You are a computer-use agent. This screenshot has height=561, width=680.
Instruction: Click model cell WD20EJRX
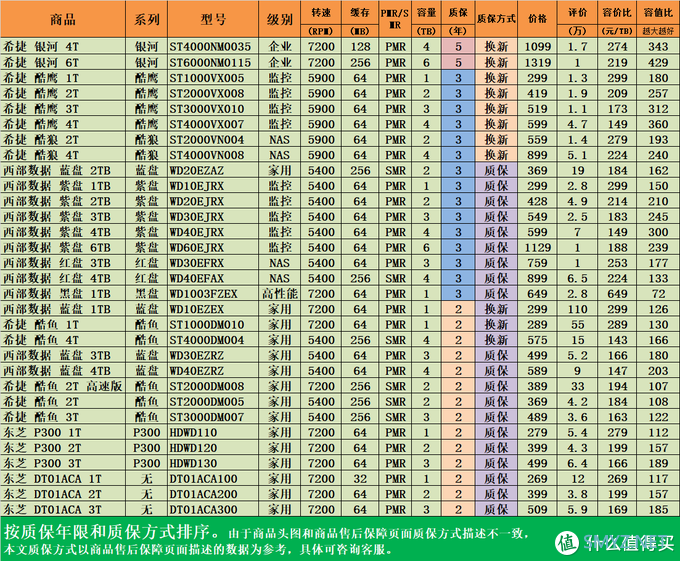click(x=197, y=201)
